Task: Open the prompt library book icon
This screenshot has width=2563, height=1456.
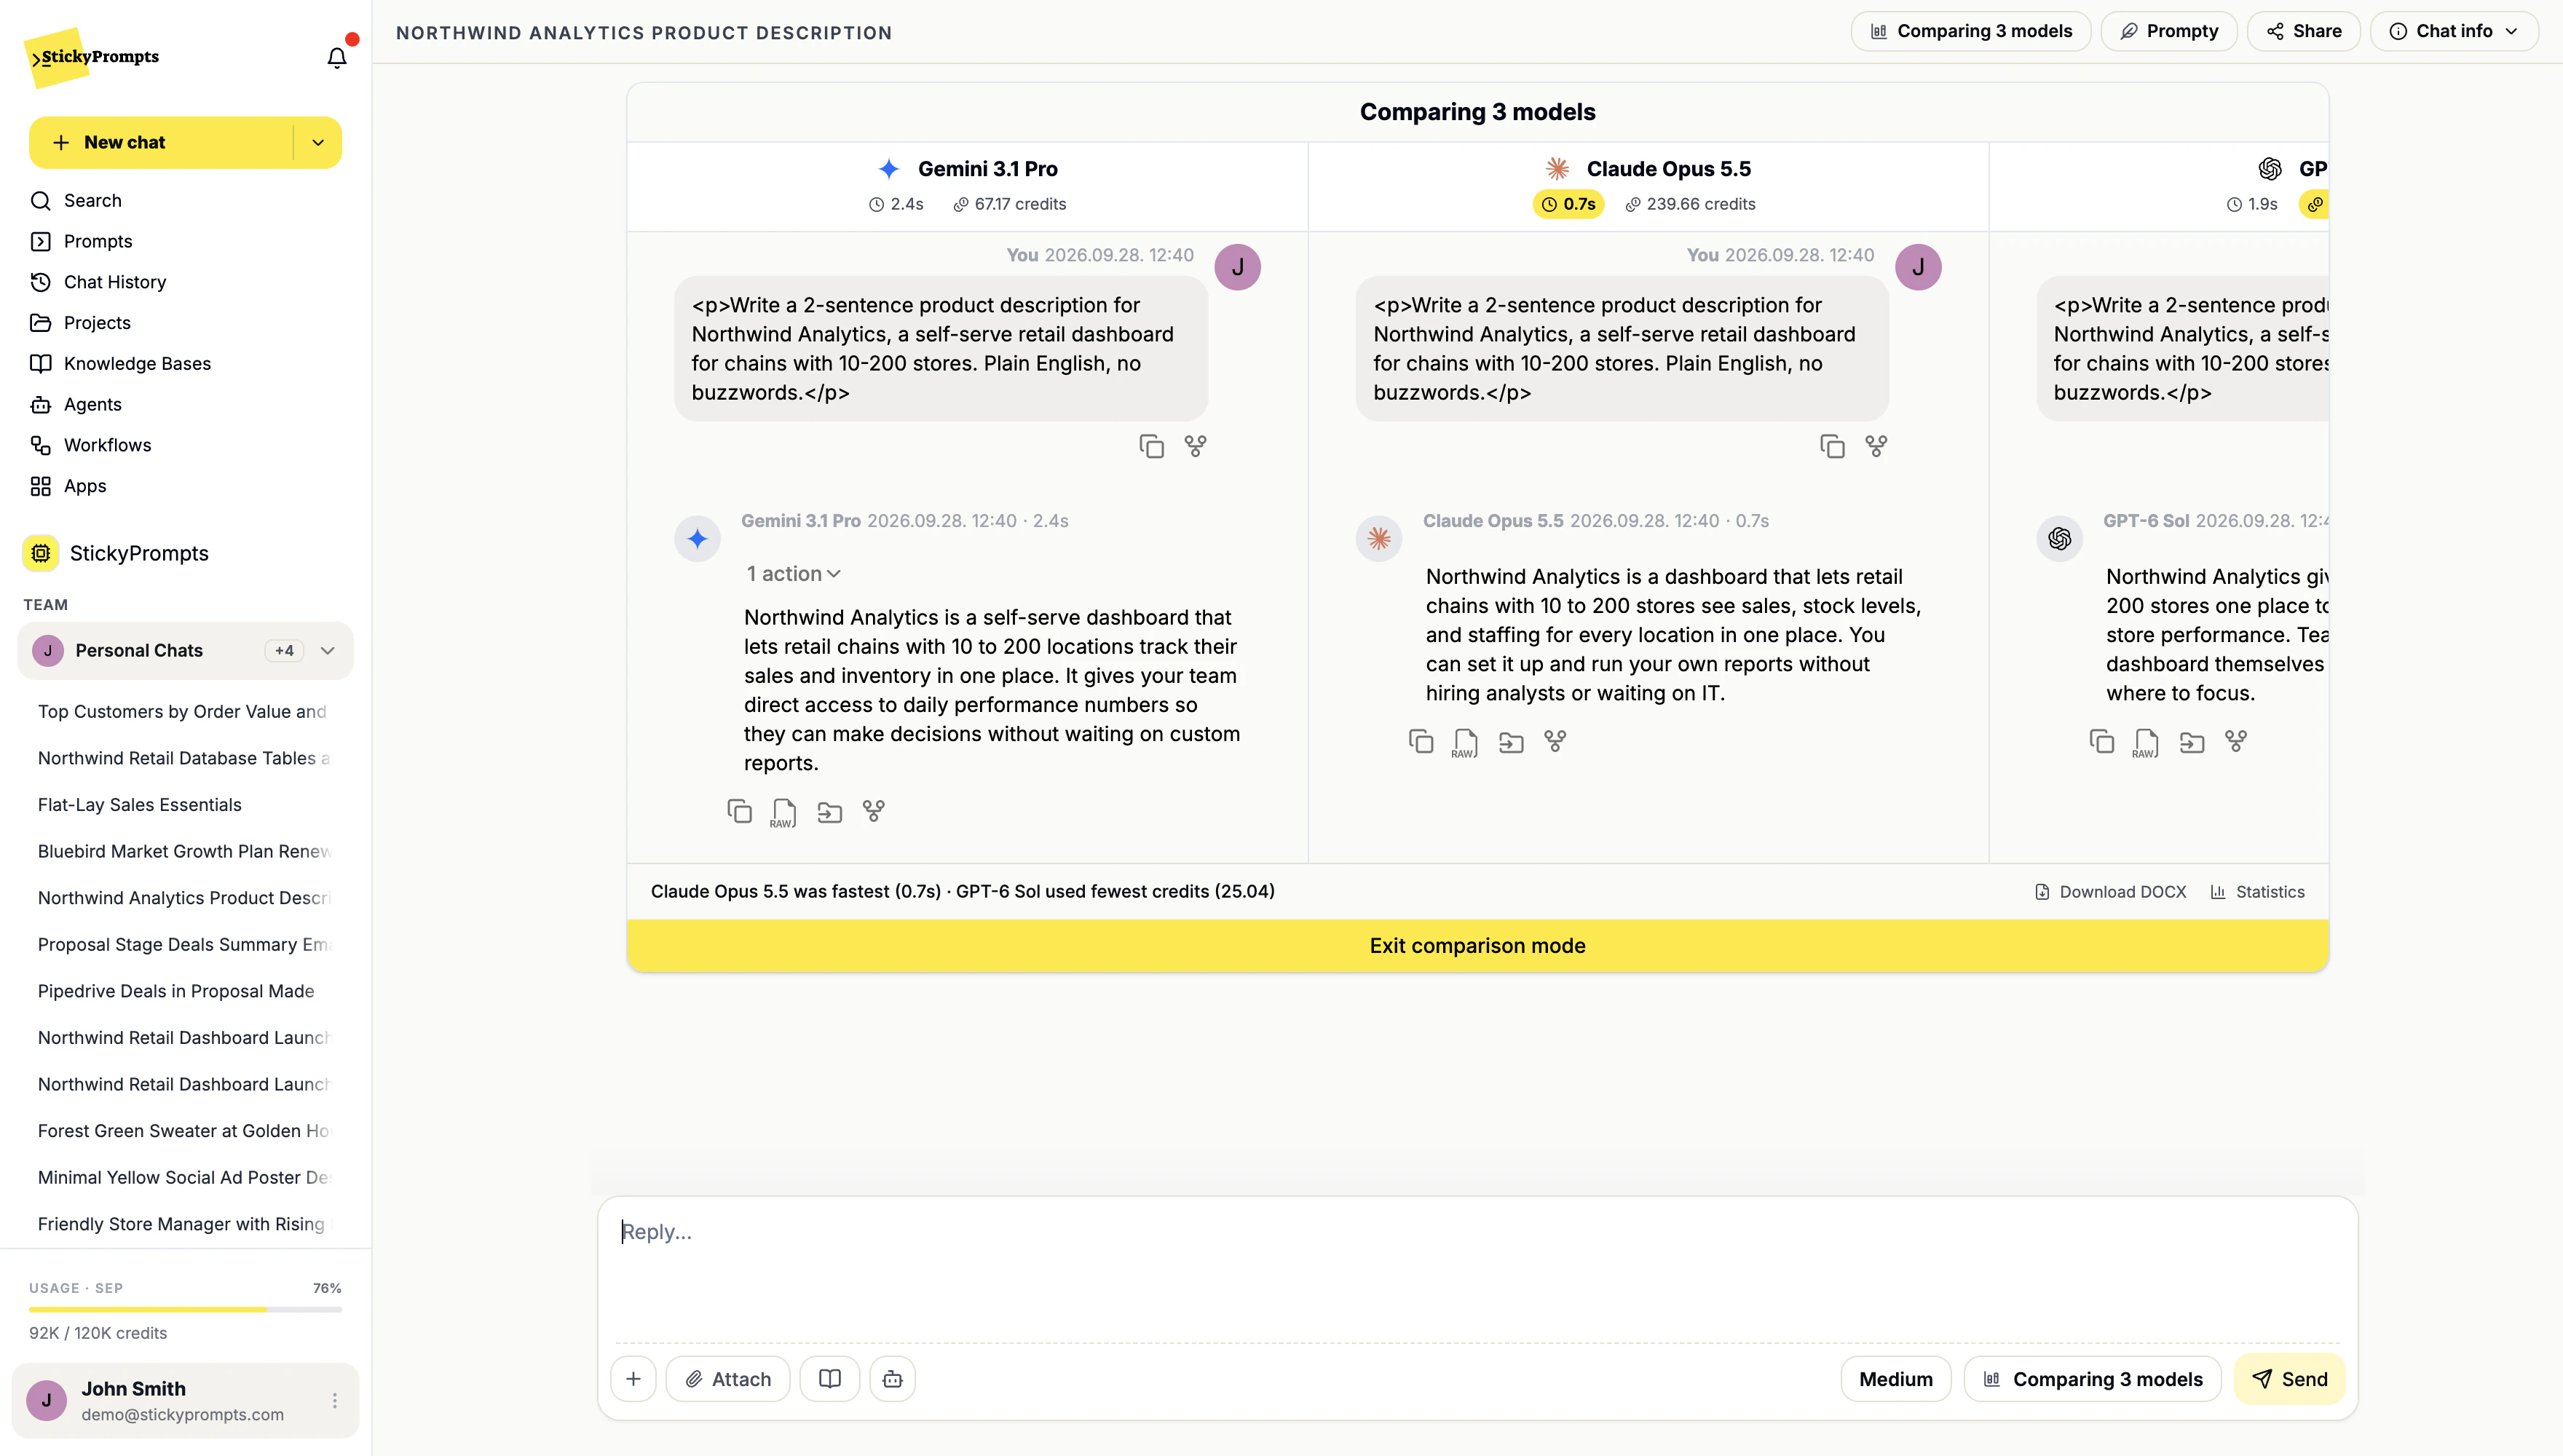Action: click(x=829, y=1379)
